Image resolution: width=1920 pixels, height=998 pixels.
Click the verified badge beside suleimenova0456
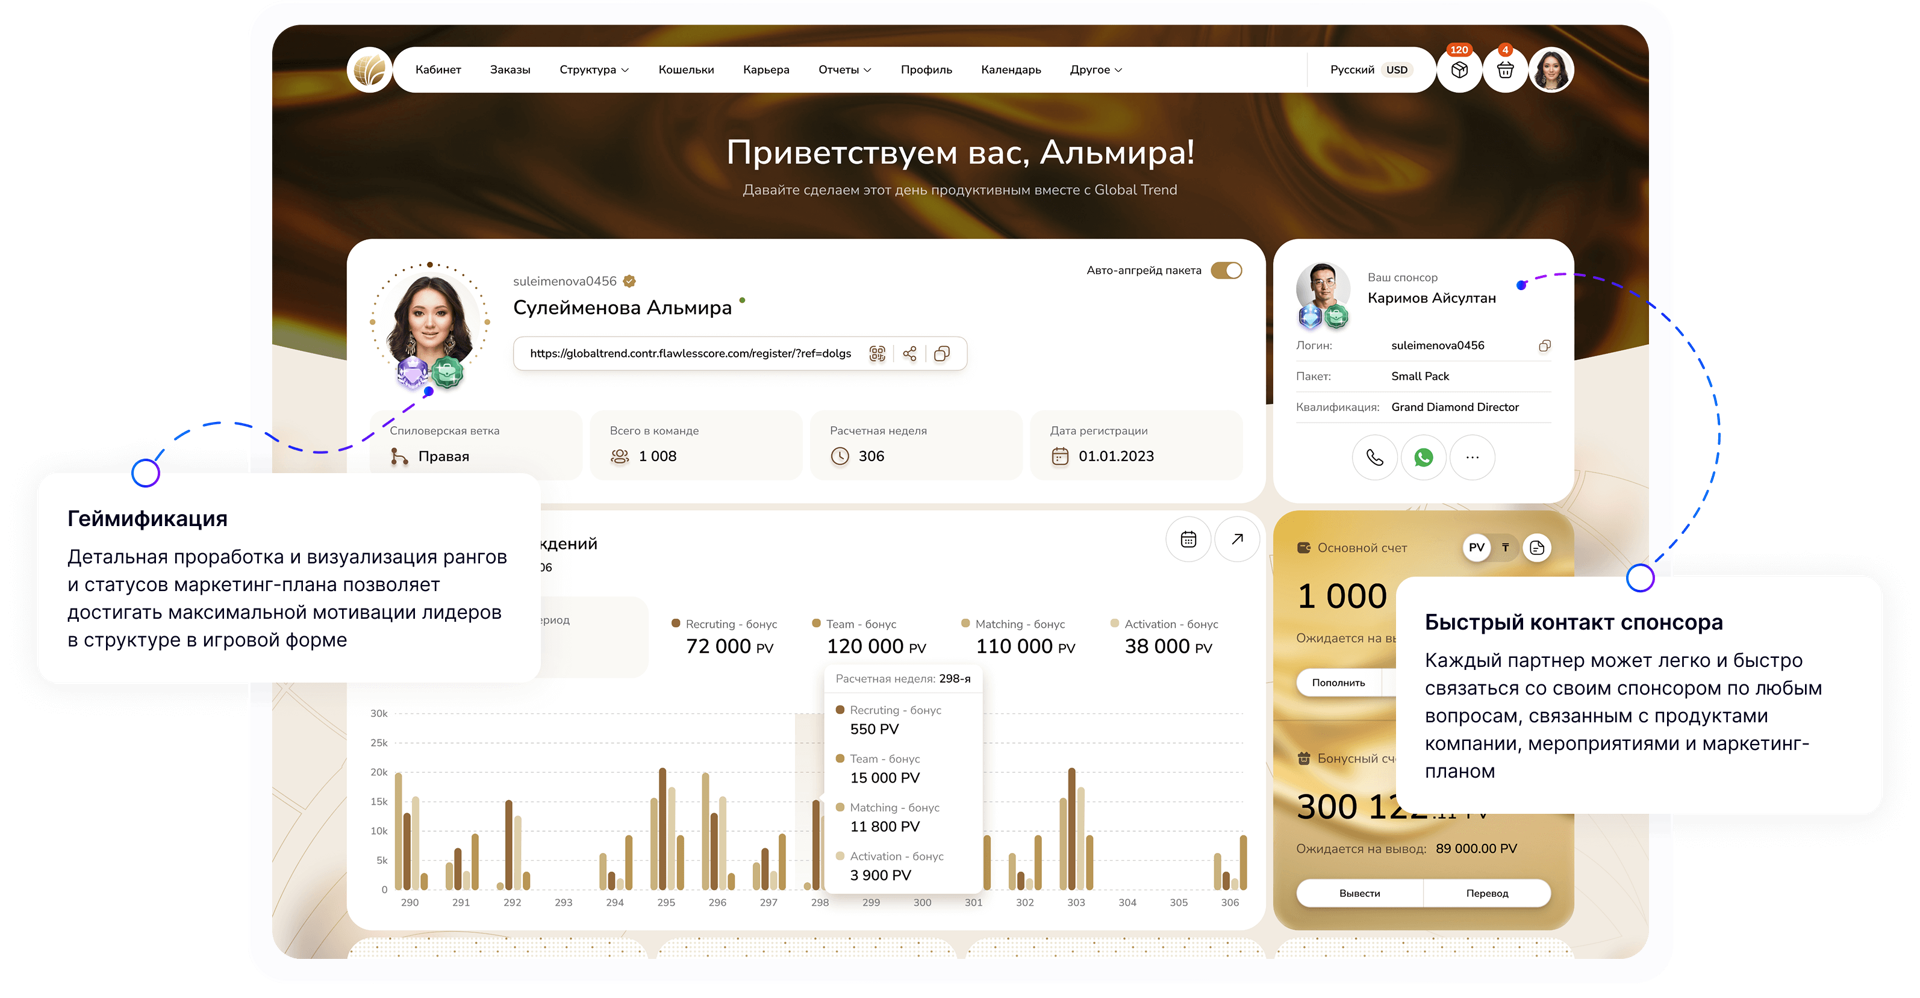(630, 281)
